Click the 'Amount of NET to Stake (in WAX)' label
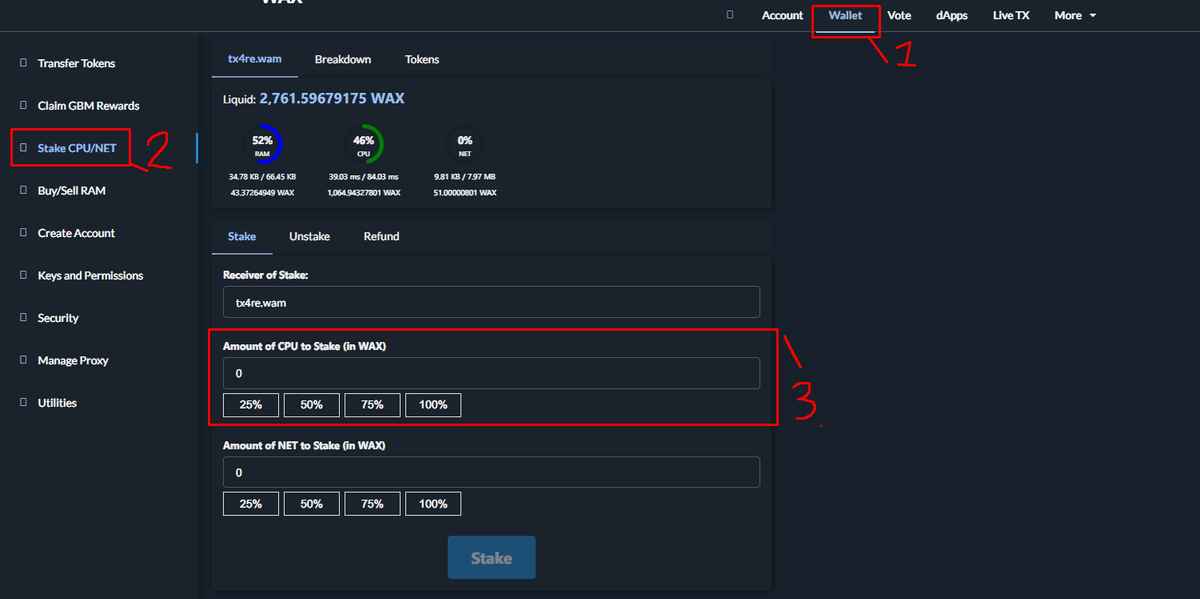Screen dimensions: 1200x599 [x=304, y=445]
